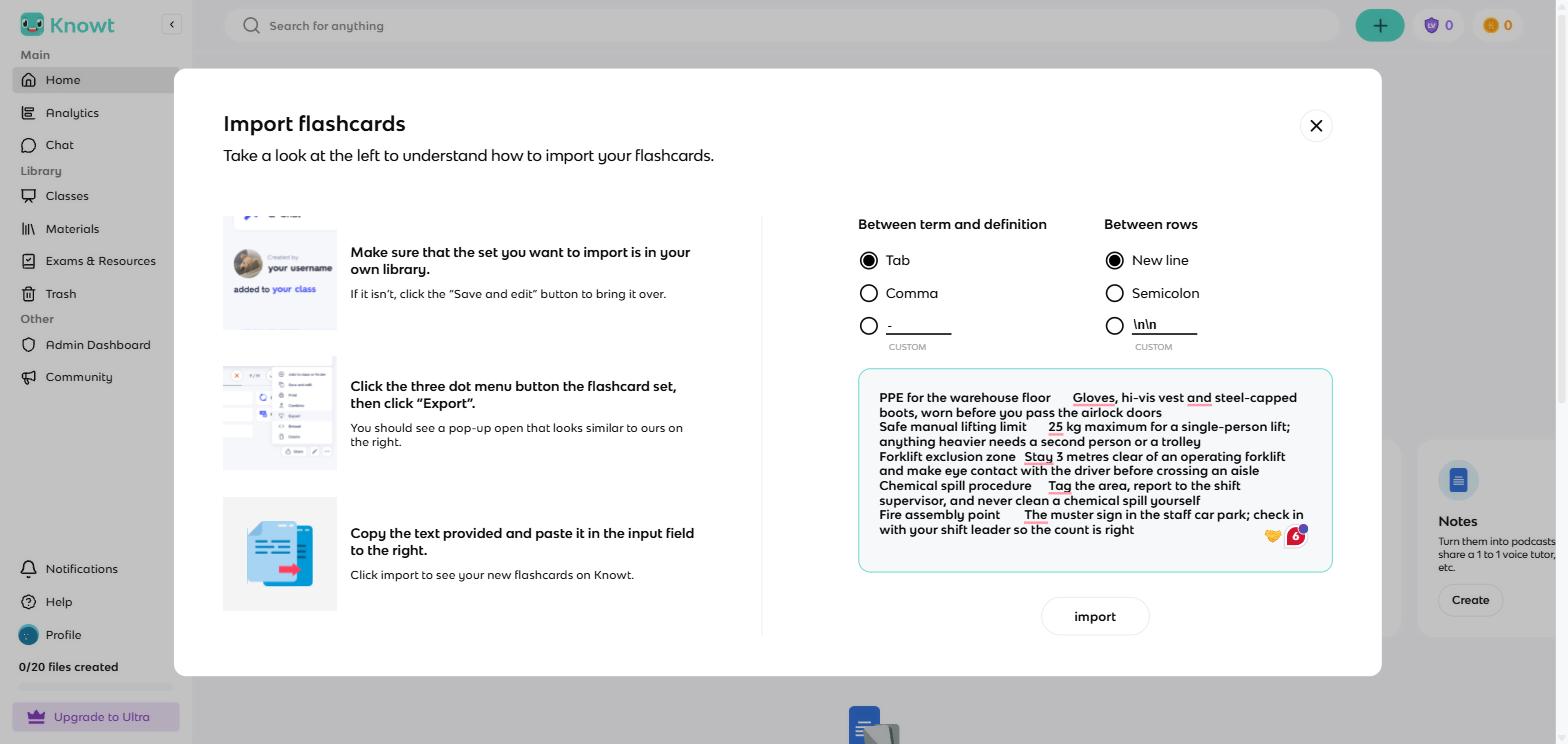Open Materials in the sidebar
The width and height of the screenshot is (1568, 744).
tap(96, 229)
